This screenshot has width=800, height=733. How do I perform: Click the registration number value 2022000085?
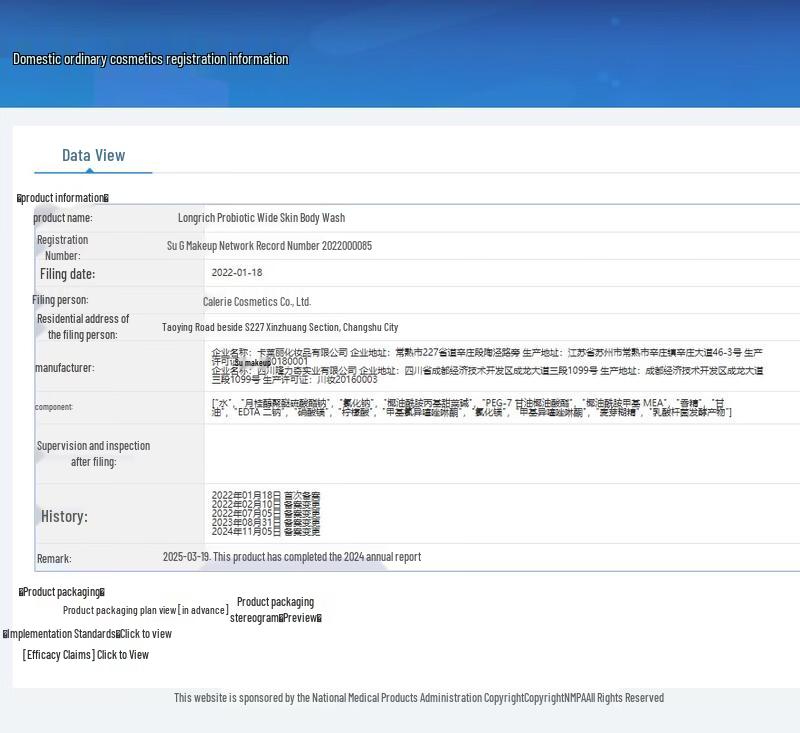(269, 246)
